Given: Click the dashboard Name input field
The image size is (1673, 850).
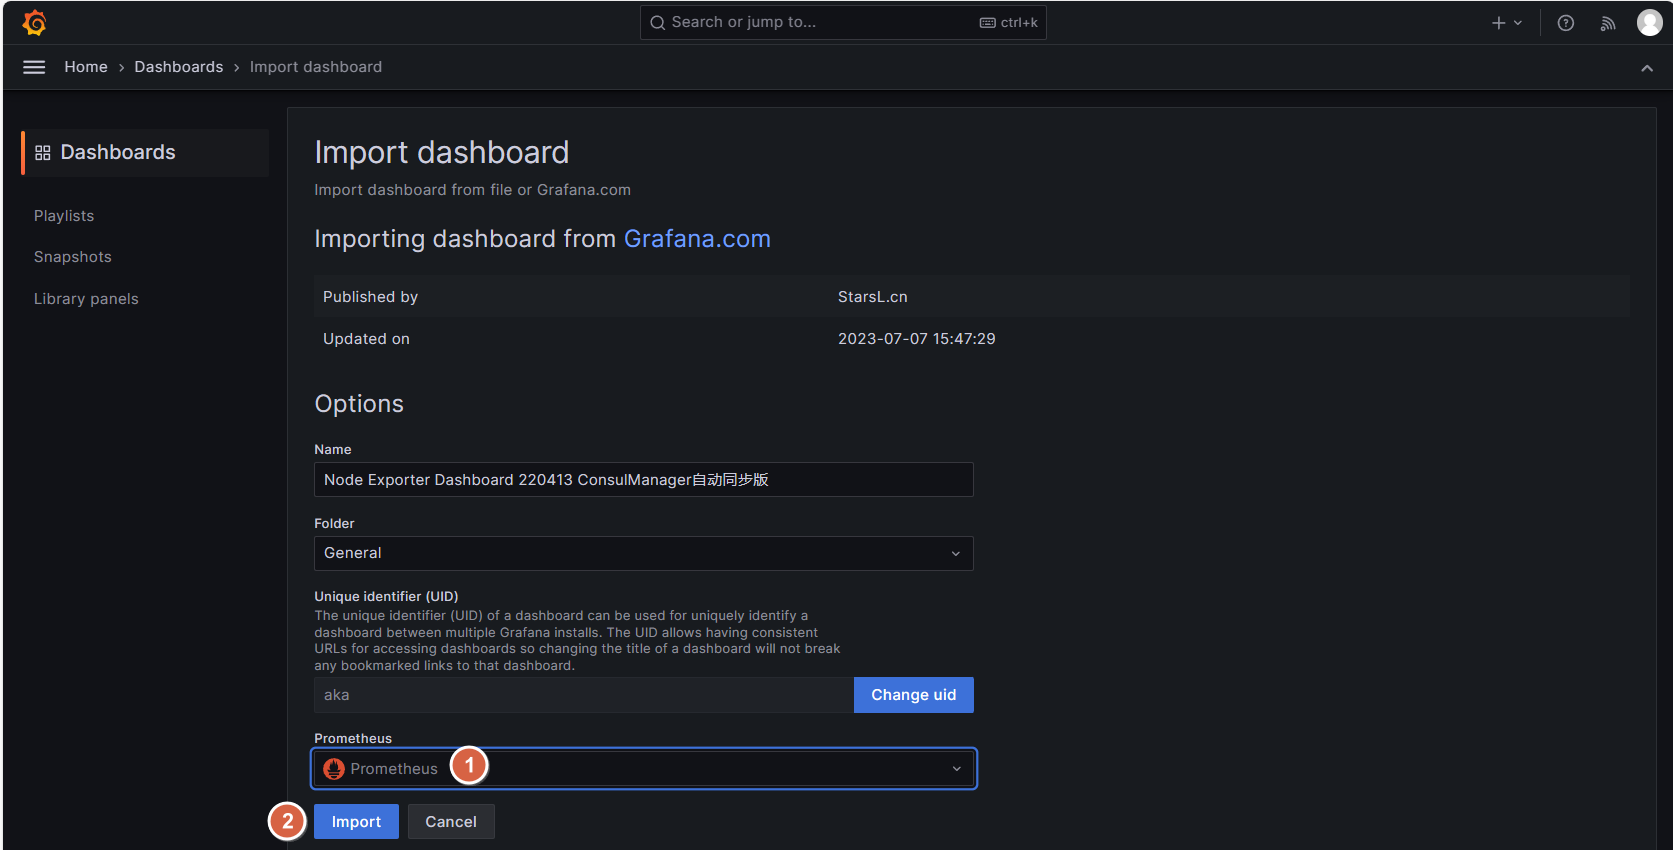Looking at the screenshot, I should 644,480.
